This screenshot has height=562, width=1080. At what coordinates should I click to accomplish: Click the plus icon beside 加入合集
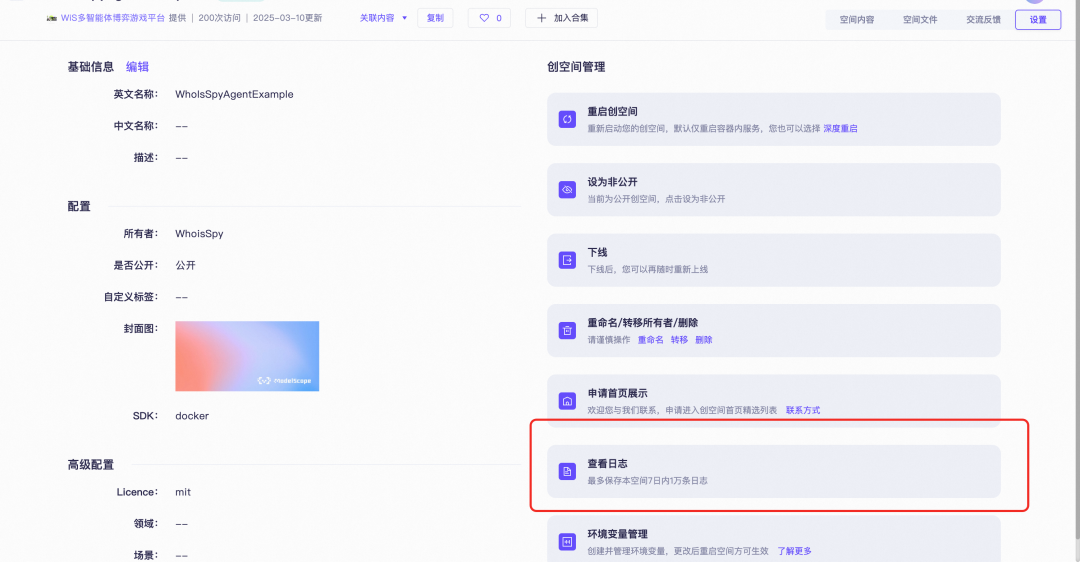coord(541,18)
